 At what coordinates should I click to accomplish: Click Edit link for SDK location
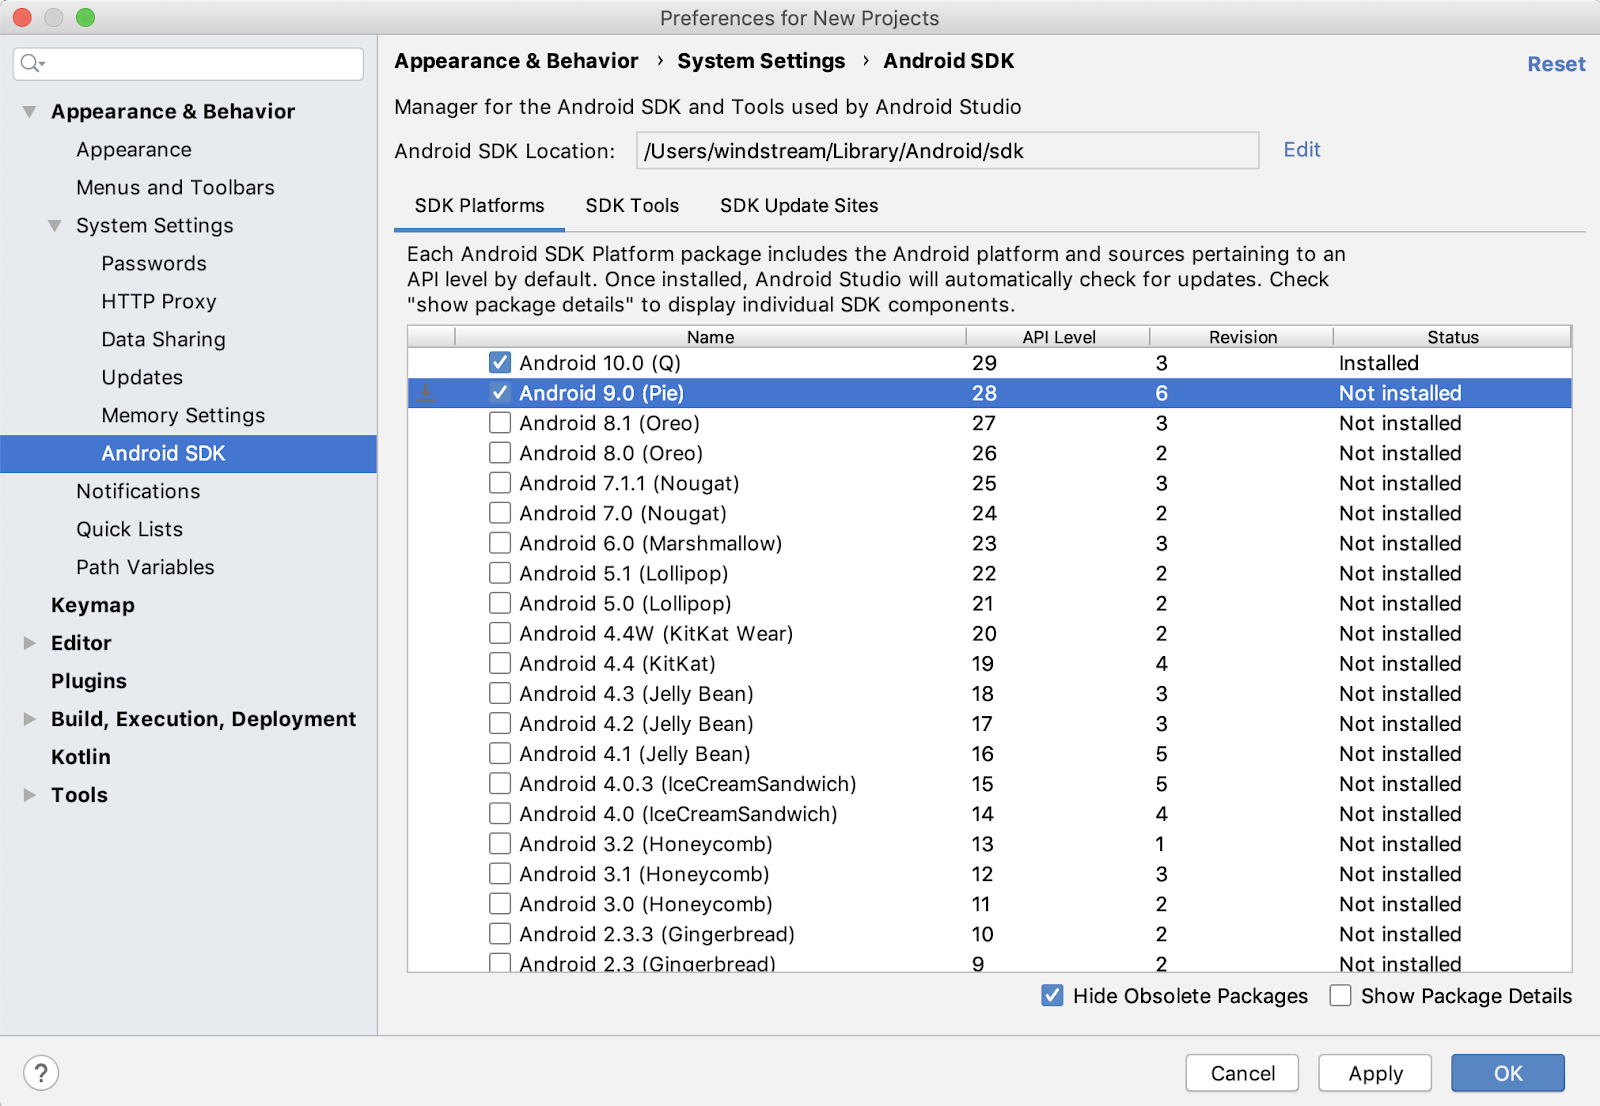pos(1302,150)
